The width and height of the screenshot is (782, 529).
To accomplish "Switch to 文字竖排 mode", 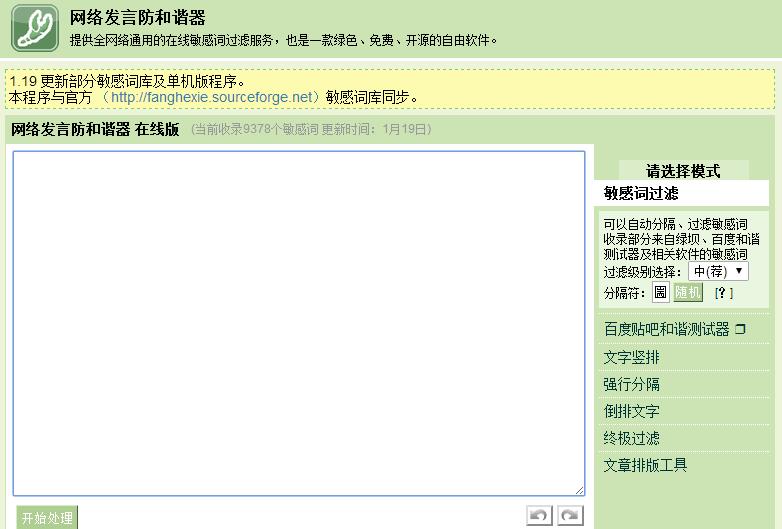I will (x=631, y=357).
